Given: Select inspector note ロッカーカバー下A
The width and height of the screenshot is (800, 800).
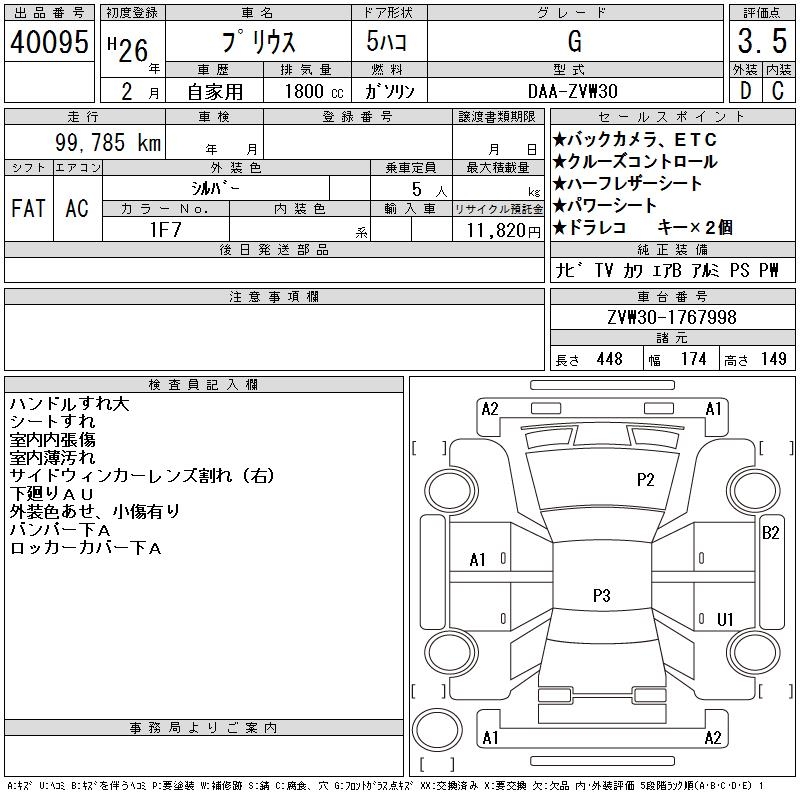Looking at the screenshot, I should point(86,548).
